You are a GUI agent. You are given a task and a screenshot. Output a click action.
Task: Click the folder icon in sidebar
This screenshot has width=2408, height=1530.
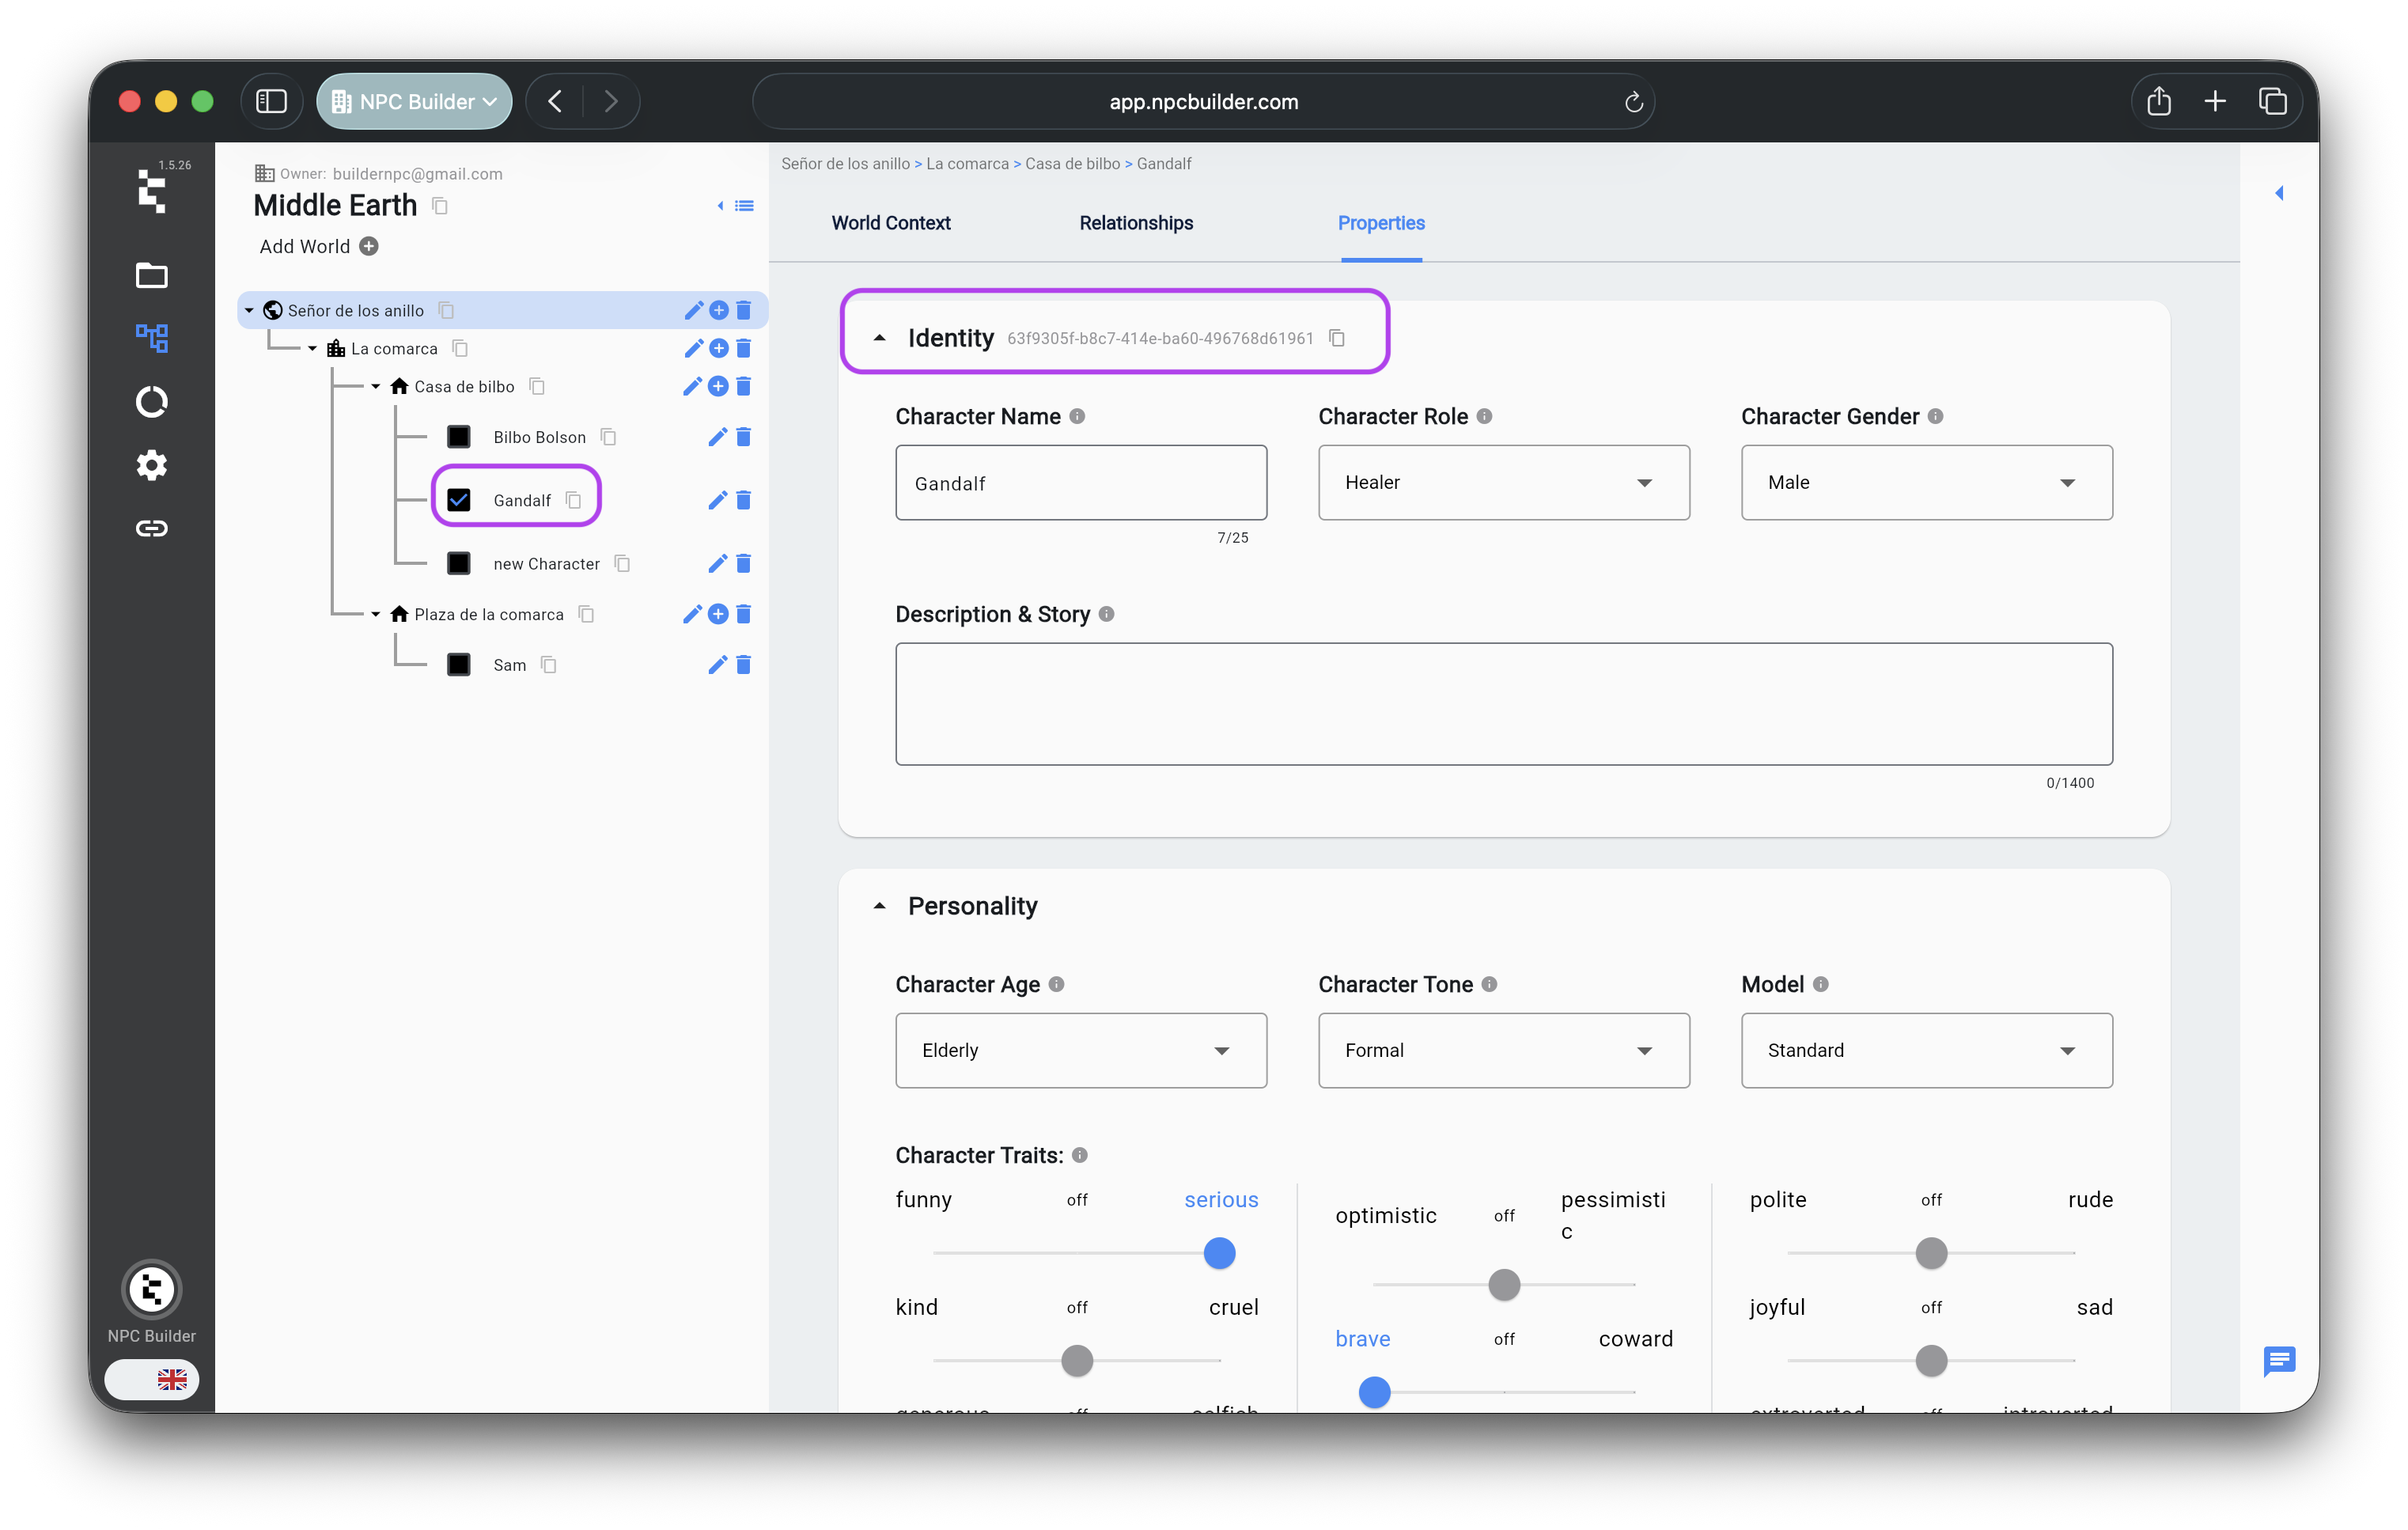(x=151, y=275)
